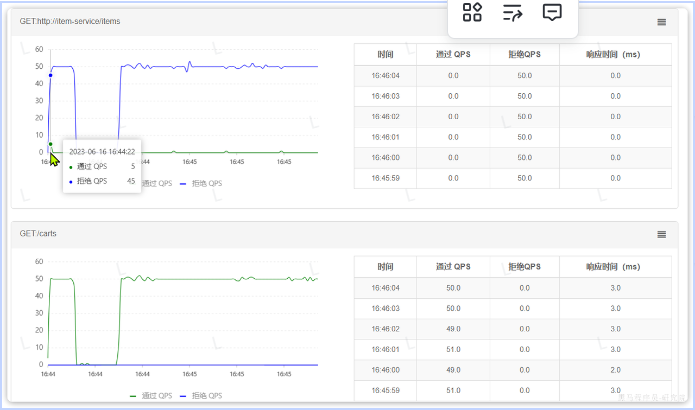
Task: Open the apps grid icon in floating toolbar
Action: 472,12
